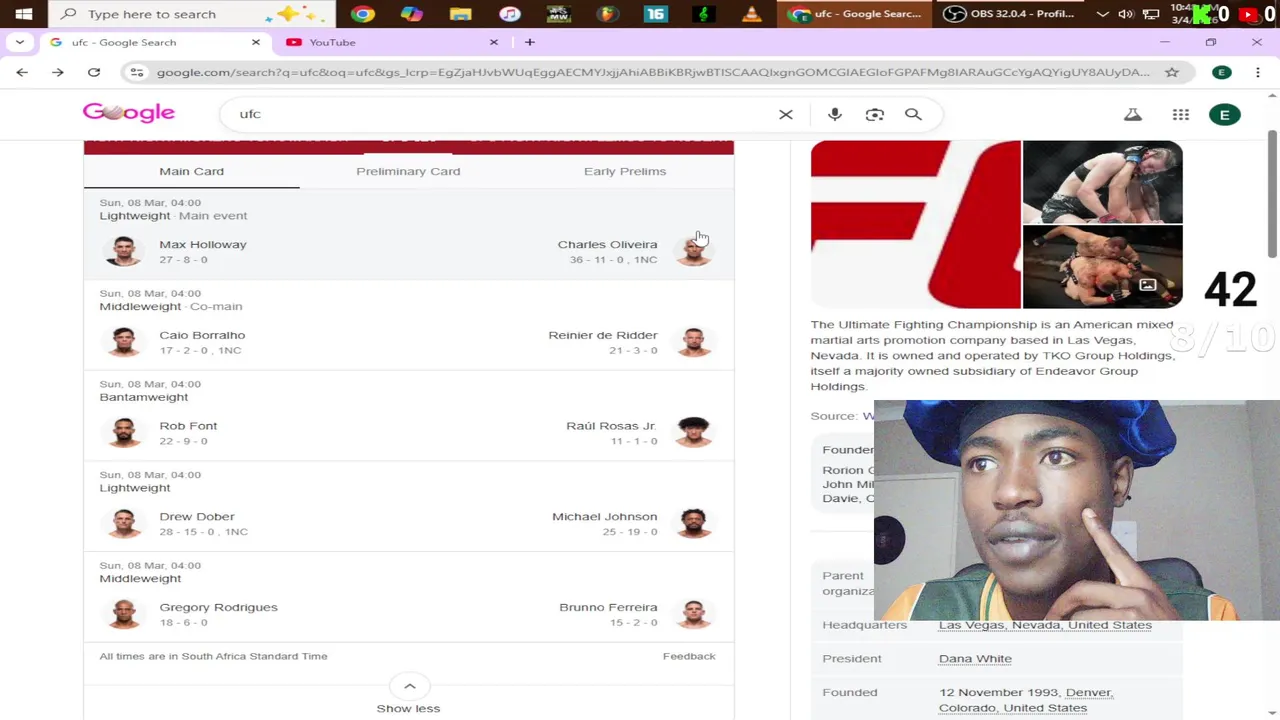The height and width of the screenshot is (720, 1280).
Task: Open File Explorer from the taskbar
Action: pyautogui.click(x=460, y=14)
